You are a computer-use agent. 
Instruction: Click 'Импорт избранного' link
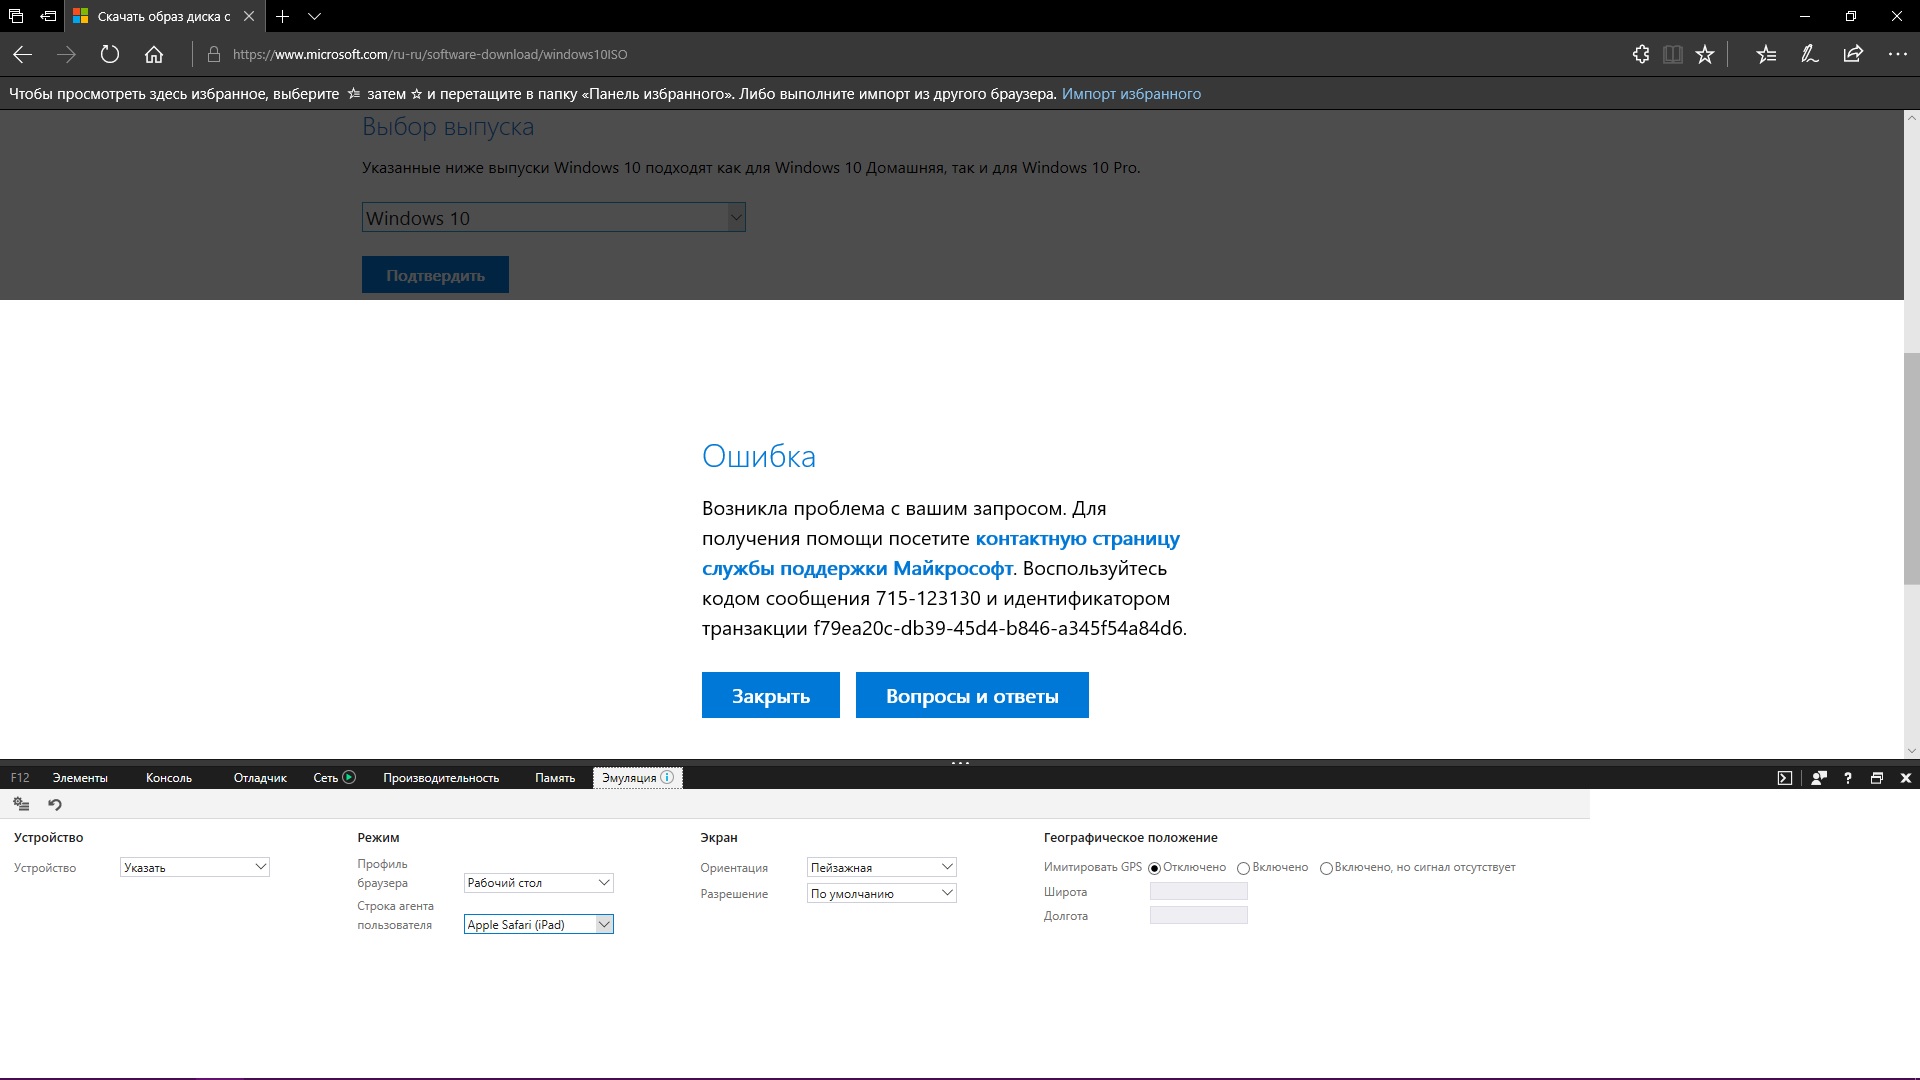(x=1131, y=94)
